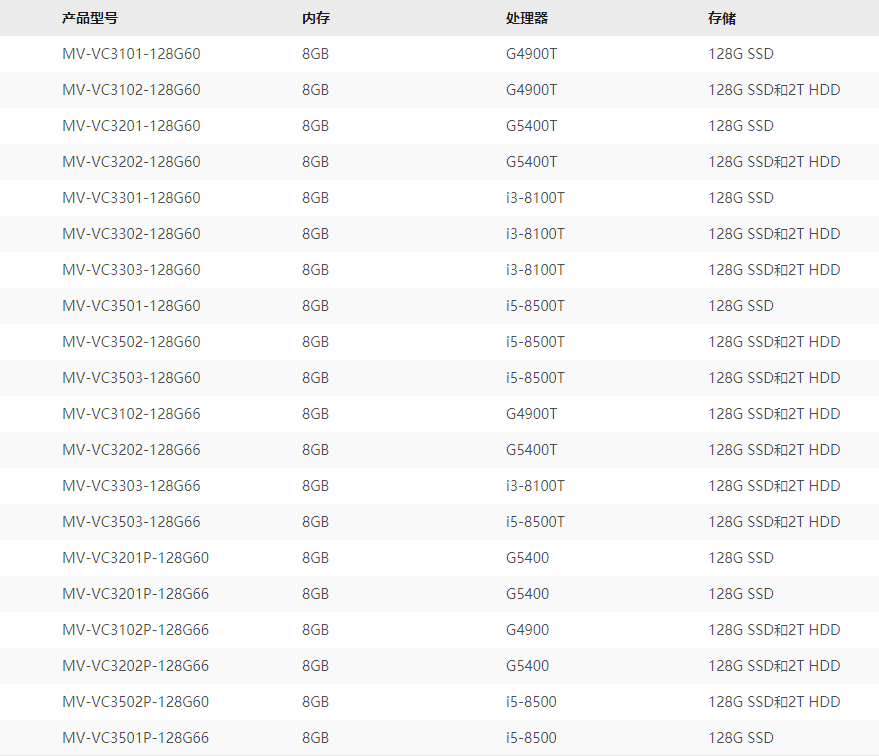Click model MV-VC3303-128G60
The width and height of the screenshot is (879, 756).
[x=131, y=270]
